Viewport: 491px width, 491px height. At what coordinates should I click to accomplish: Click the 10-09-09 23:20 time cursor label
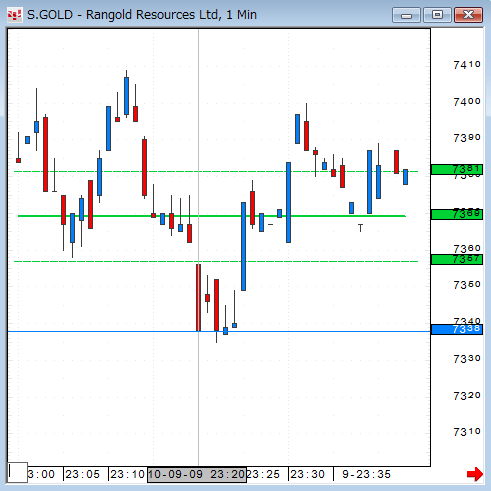(197, 475)
